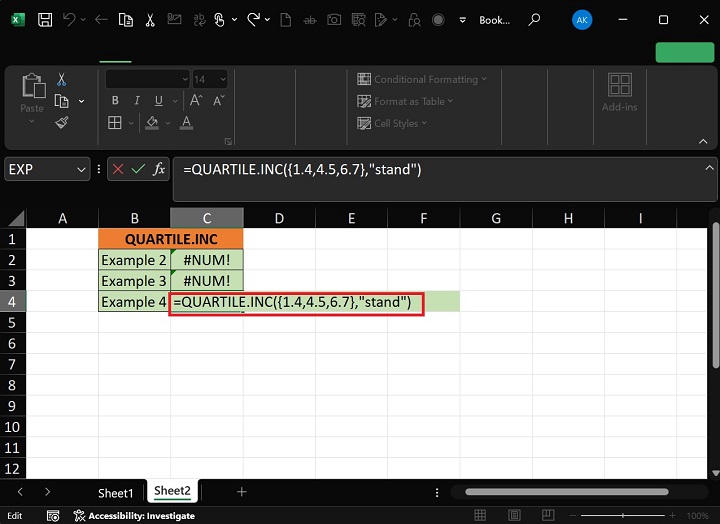This screenshot has height=524, width=720.
Task: Click the new blank file icon
Action: tap(286, 20)
